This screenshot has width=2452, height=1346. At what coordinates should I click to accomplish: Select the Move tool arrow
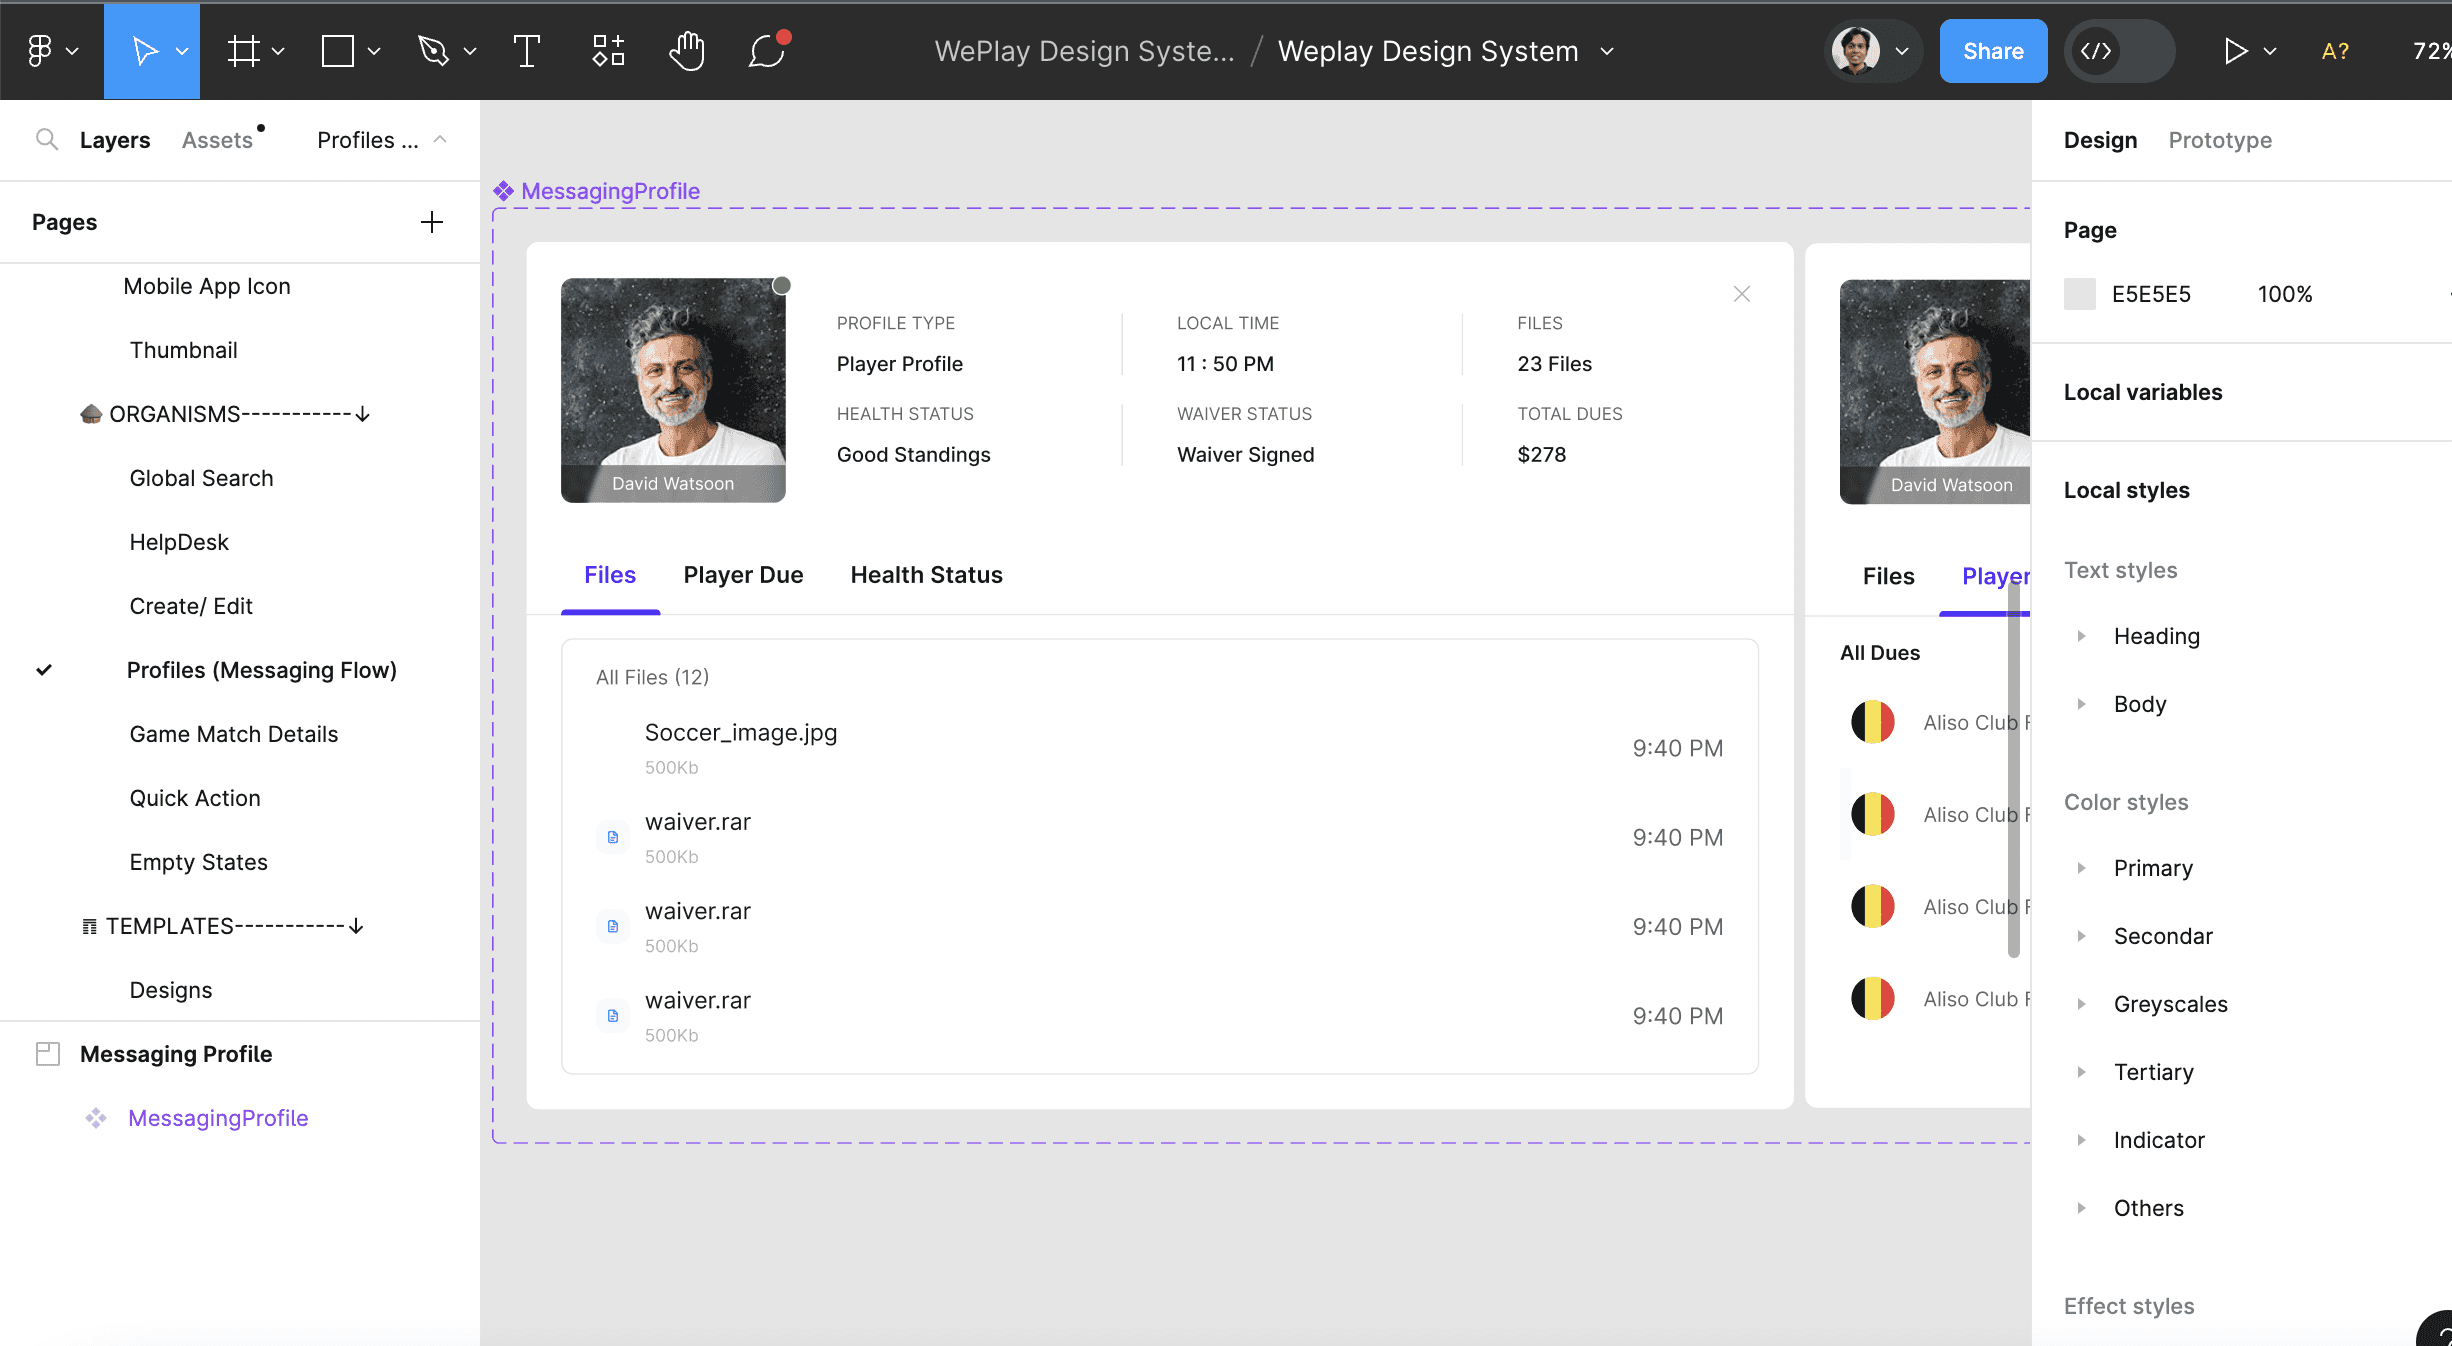tap(145, 51)
